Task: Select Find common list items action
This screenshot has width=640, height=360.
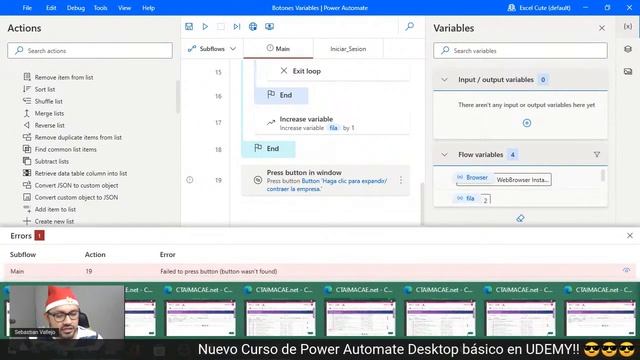Action: 60,149
